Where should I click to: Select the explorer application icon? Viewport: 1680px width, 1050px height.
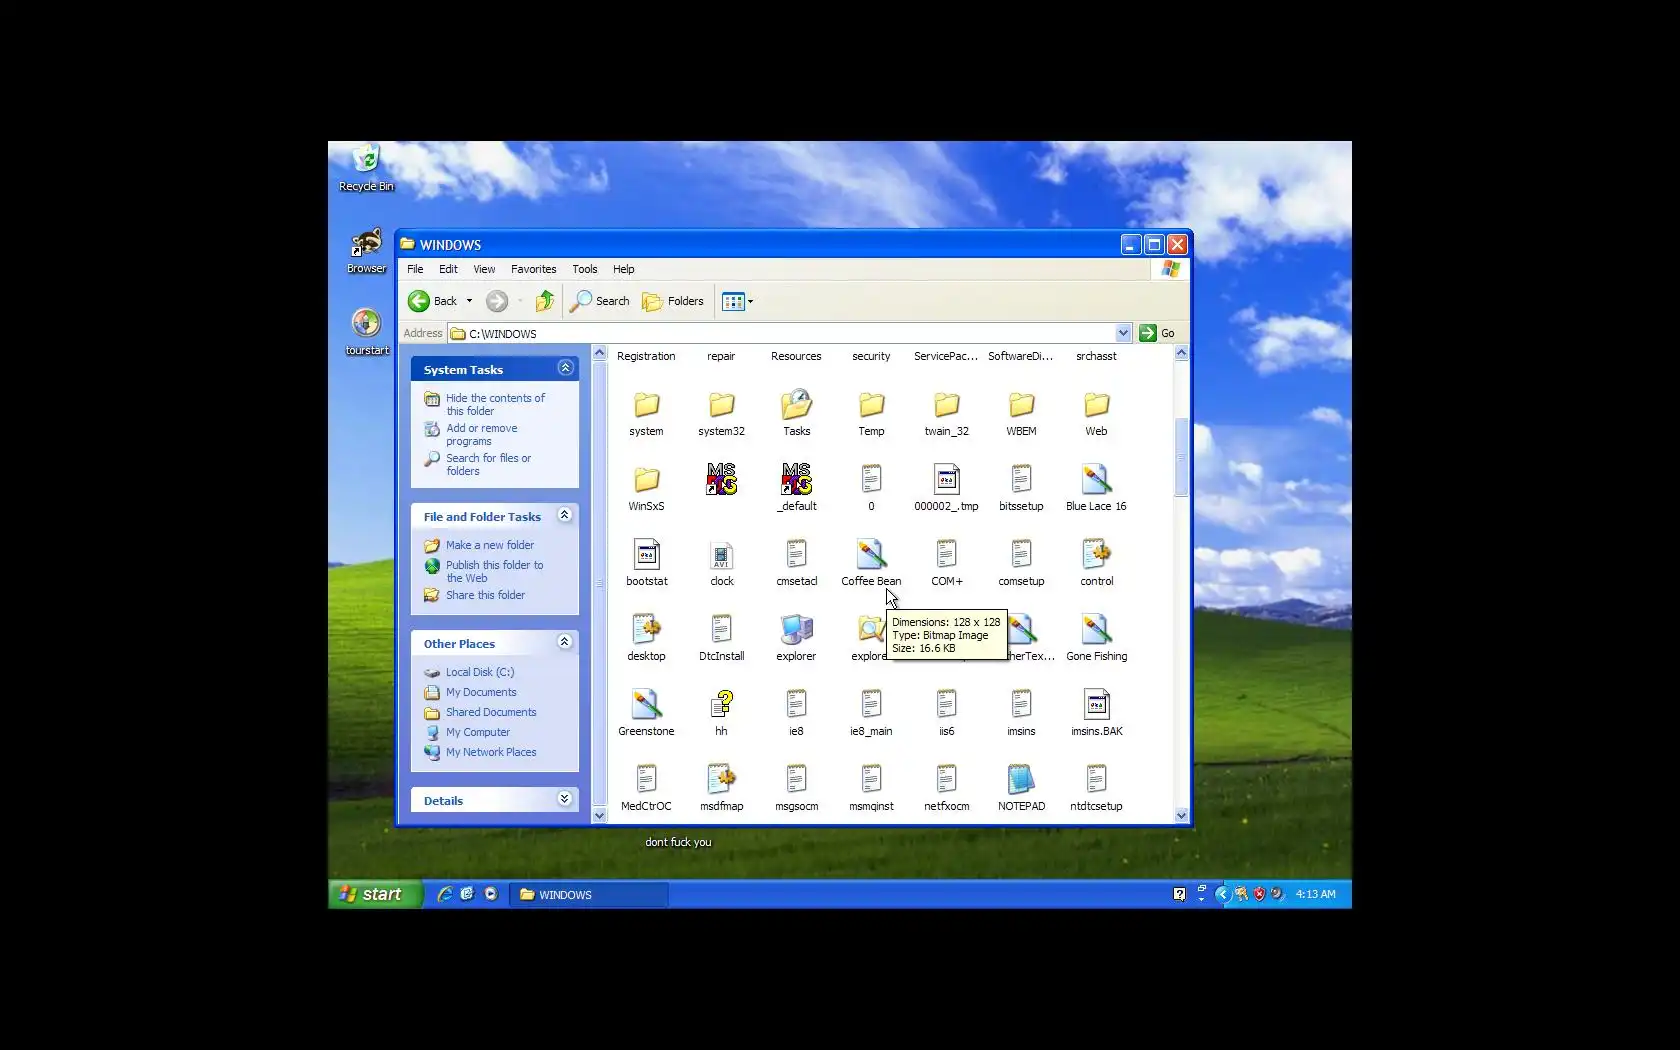(796, 630)
